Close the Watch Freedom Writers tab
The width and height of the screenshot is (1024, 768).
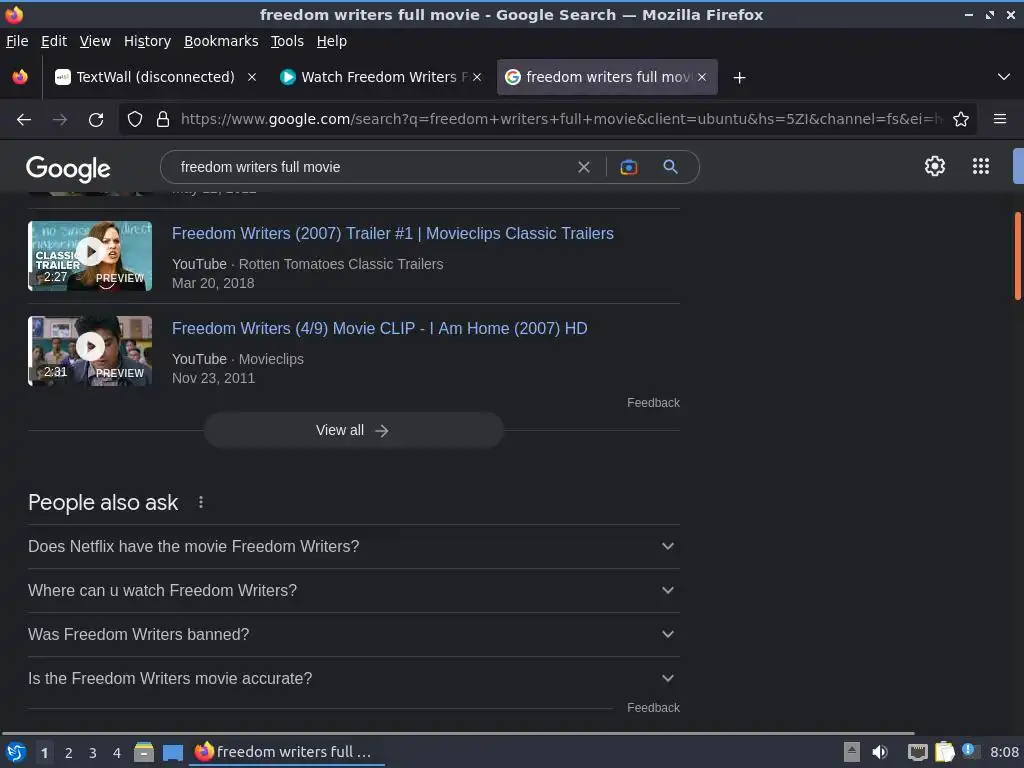pos(477,77)
